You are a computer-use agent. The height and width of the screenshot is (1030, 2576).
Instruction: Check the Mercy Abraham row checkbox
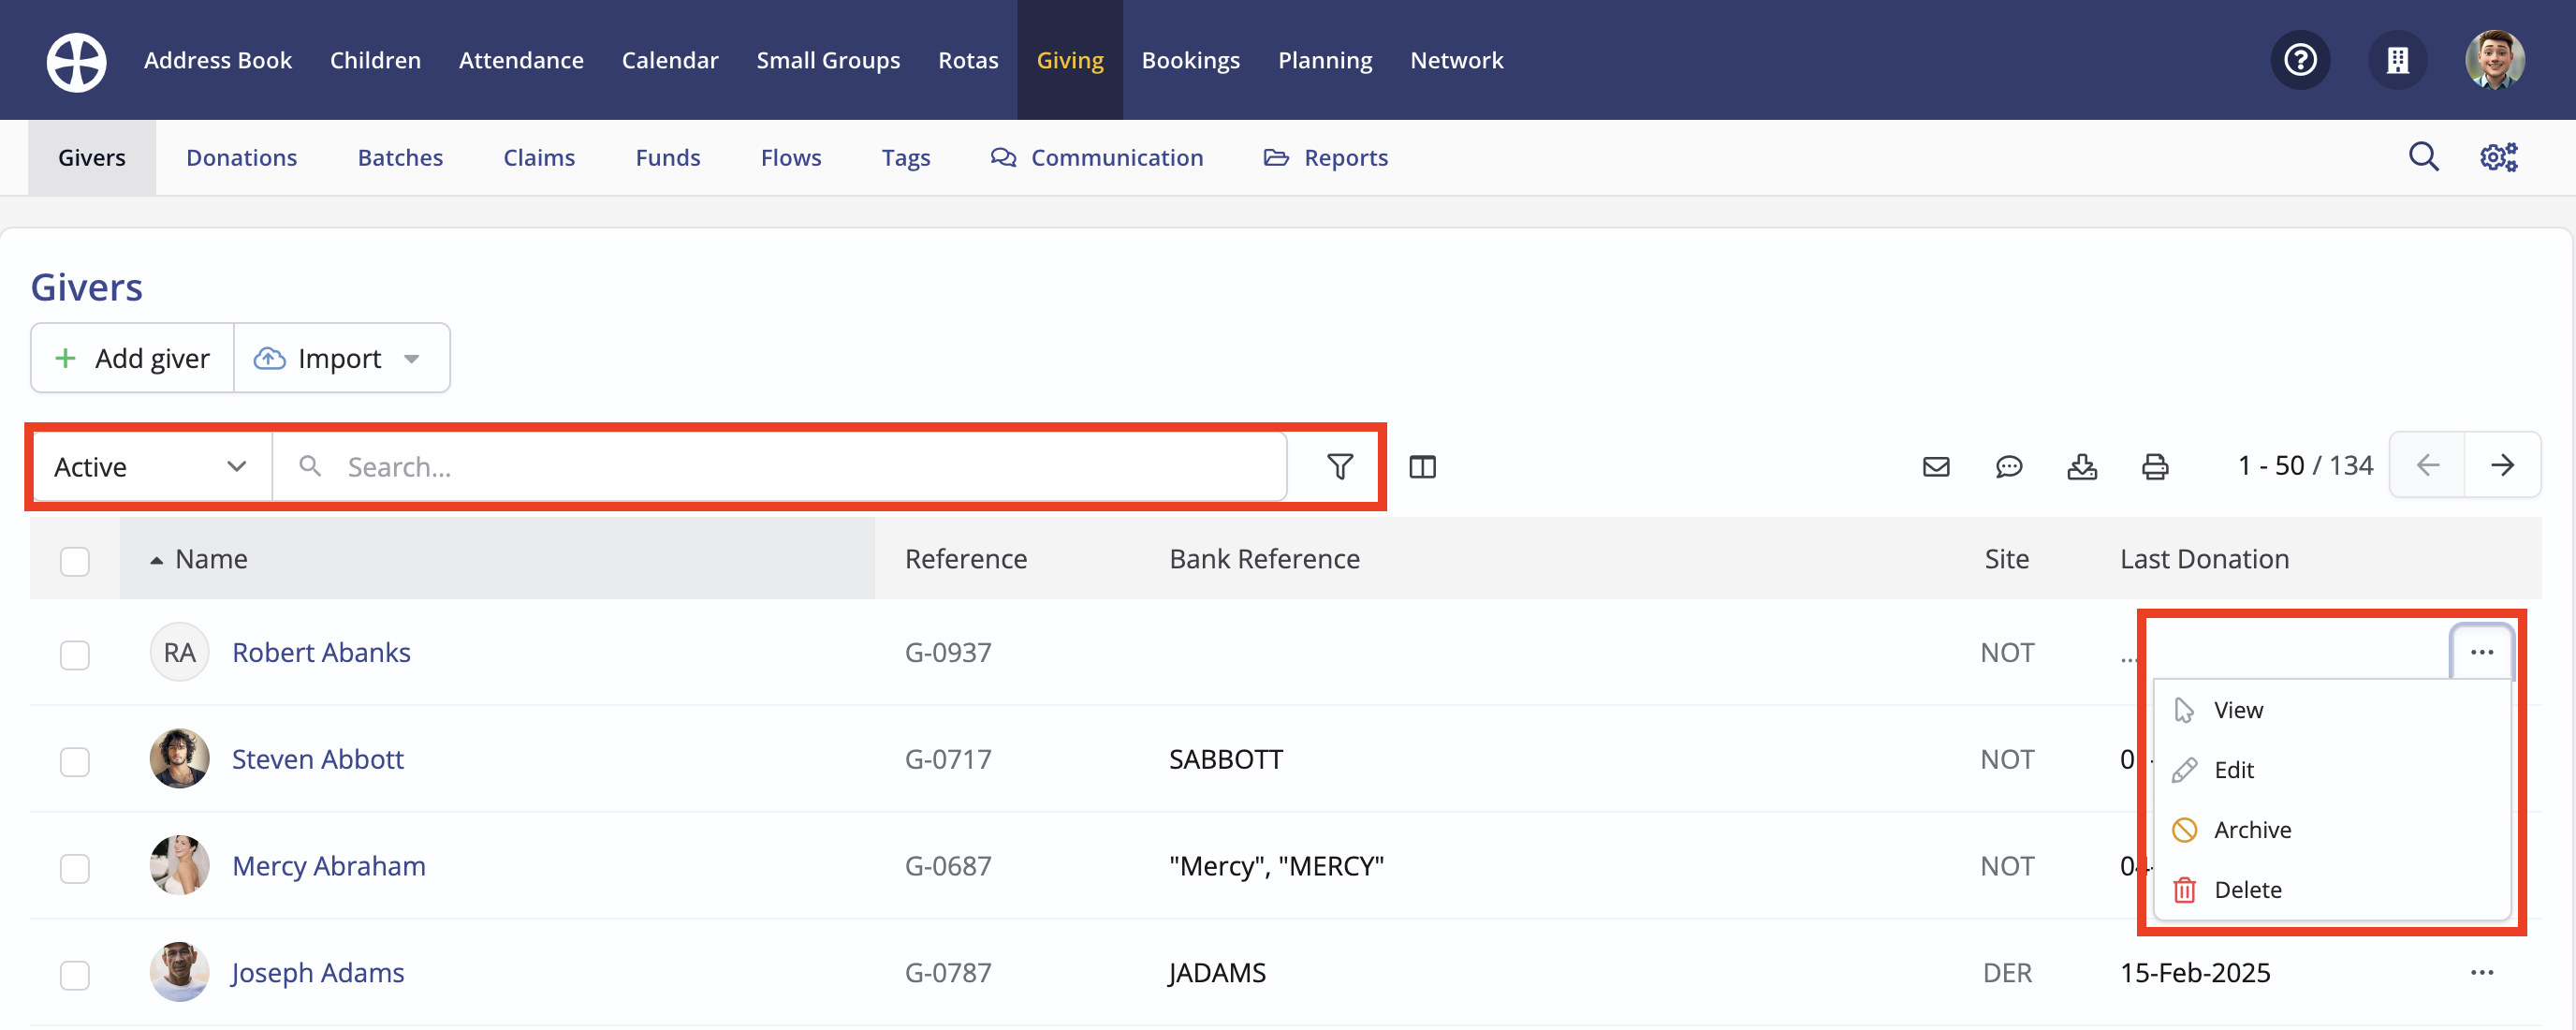coord(75,867)
